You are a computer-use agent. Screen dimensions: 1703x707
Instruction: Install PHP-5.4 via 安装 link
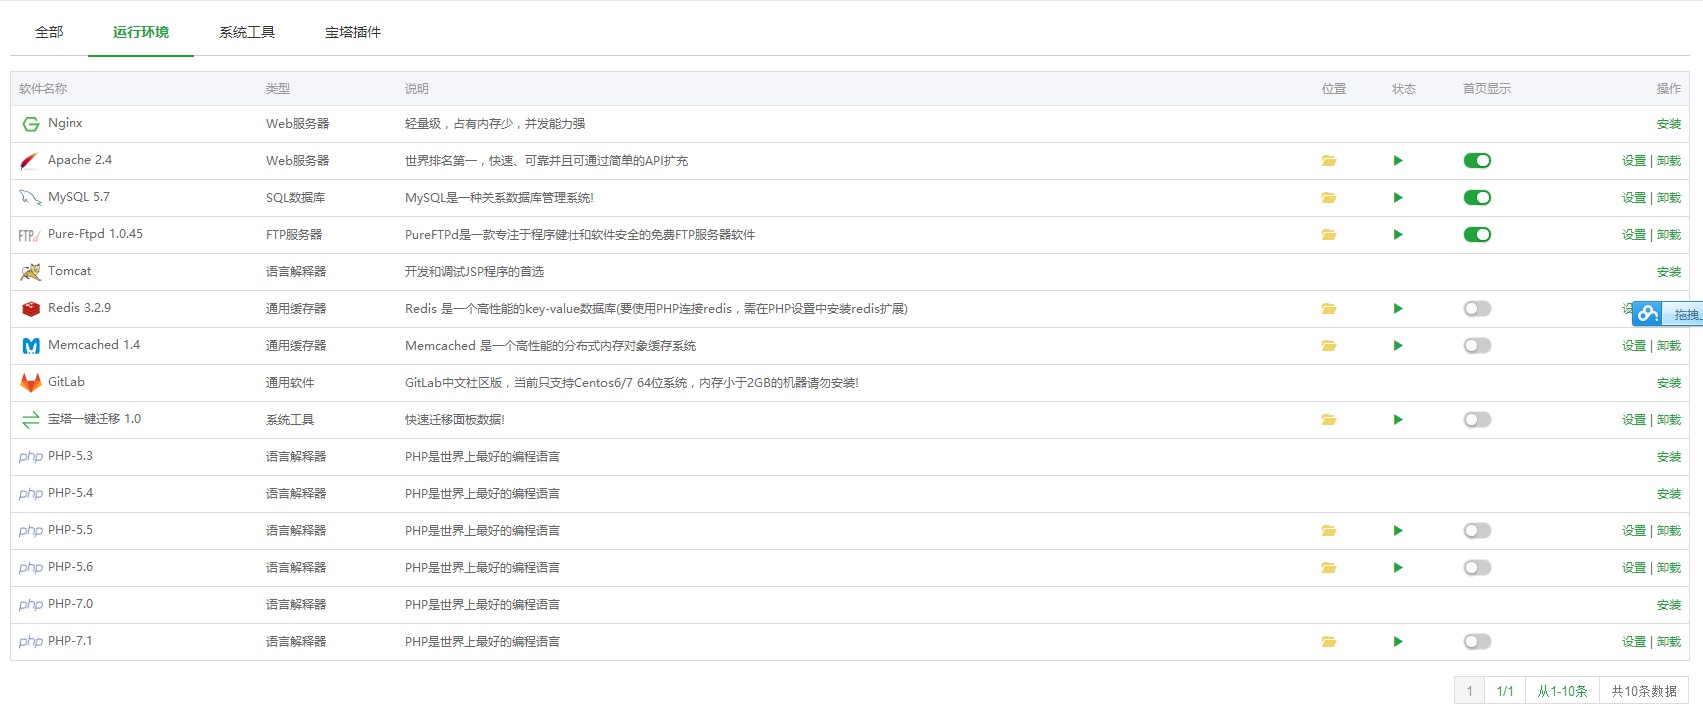[1669, 494]
